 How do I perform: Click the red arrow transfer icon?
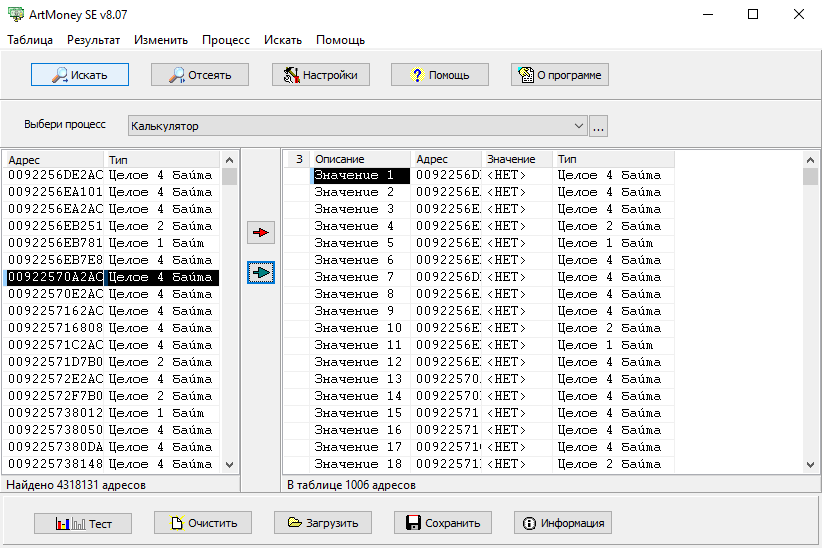point(261,232)
